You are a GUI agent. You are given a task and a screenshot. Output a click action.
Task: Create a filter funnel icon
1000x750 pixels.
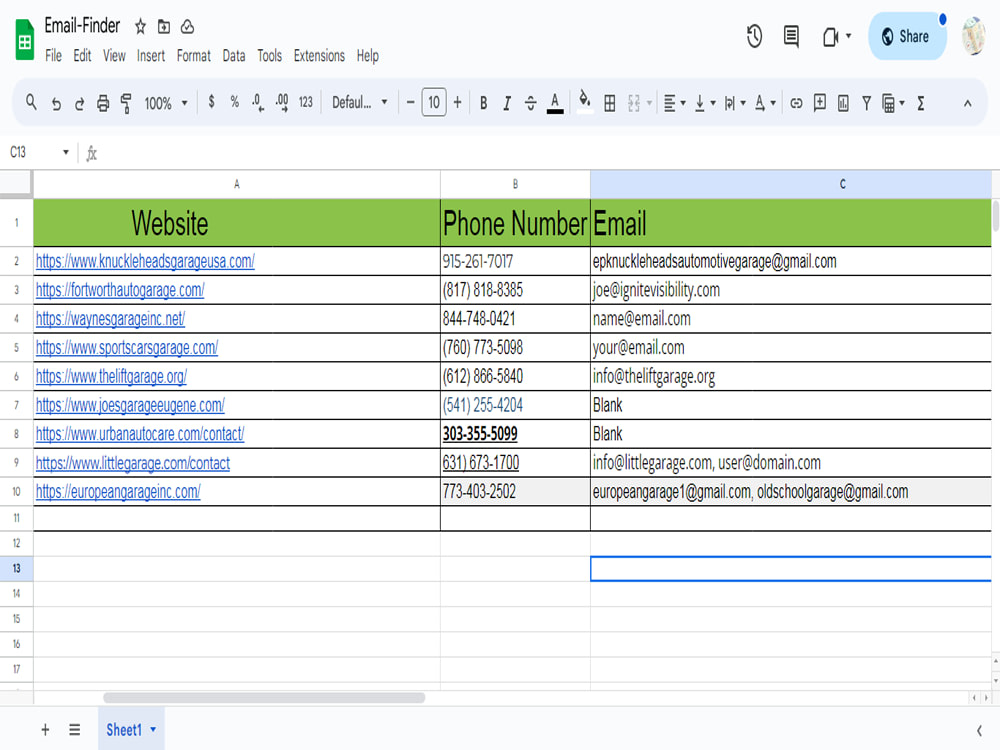coord(866,103)
